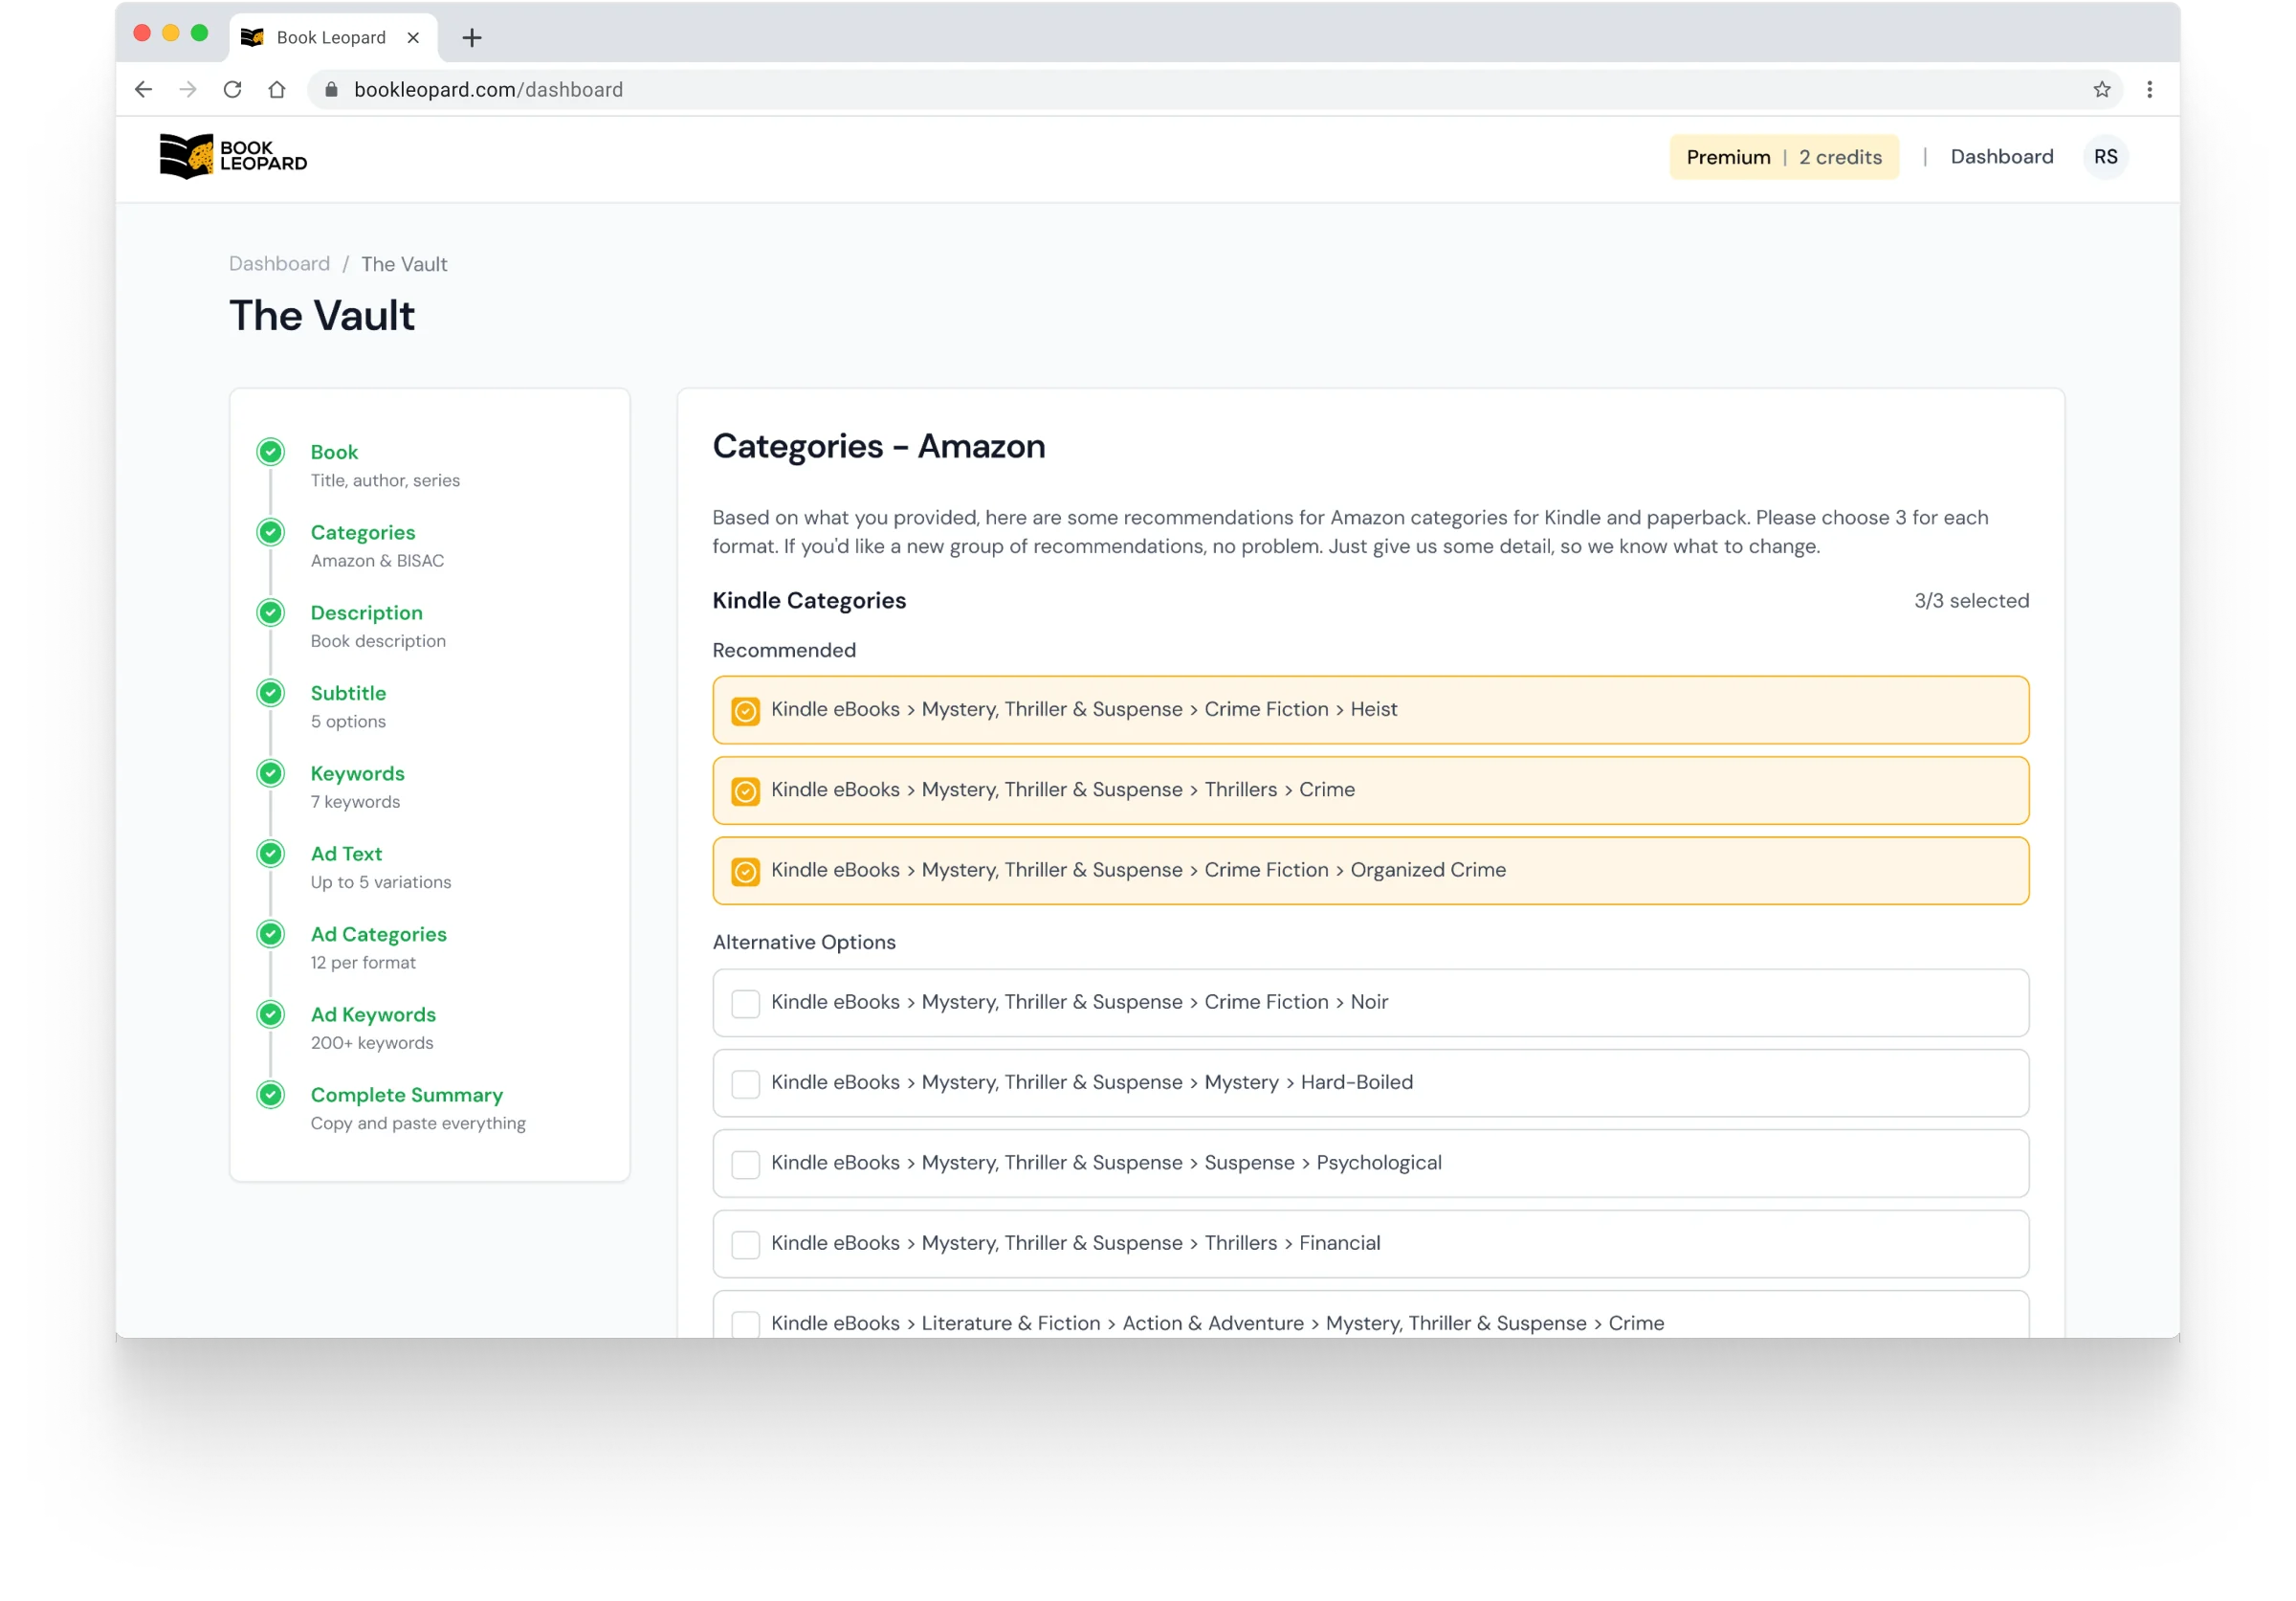This screenshot has width=2296, height=1601.
Task: Click the Kindle Categories heading
Action: point(809,601)
